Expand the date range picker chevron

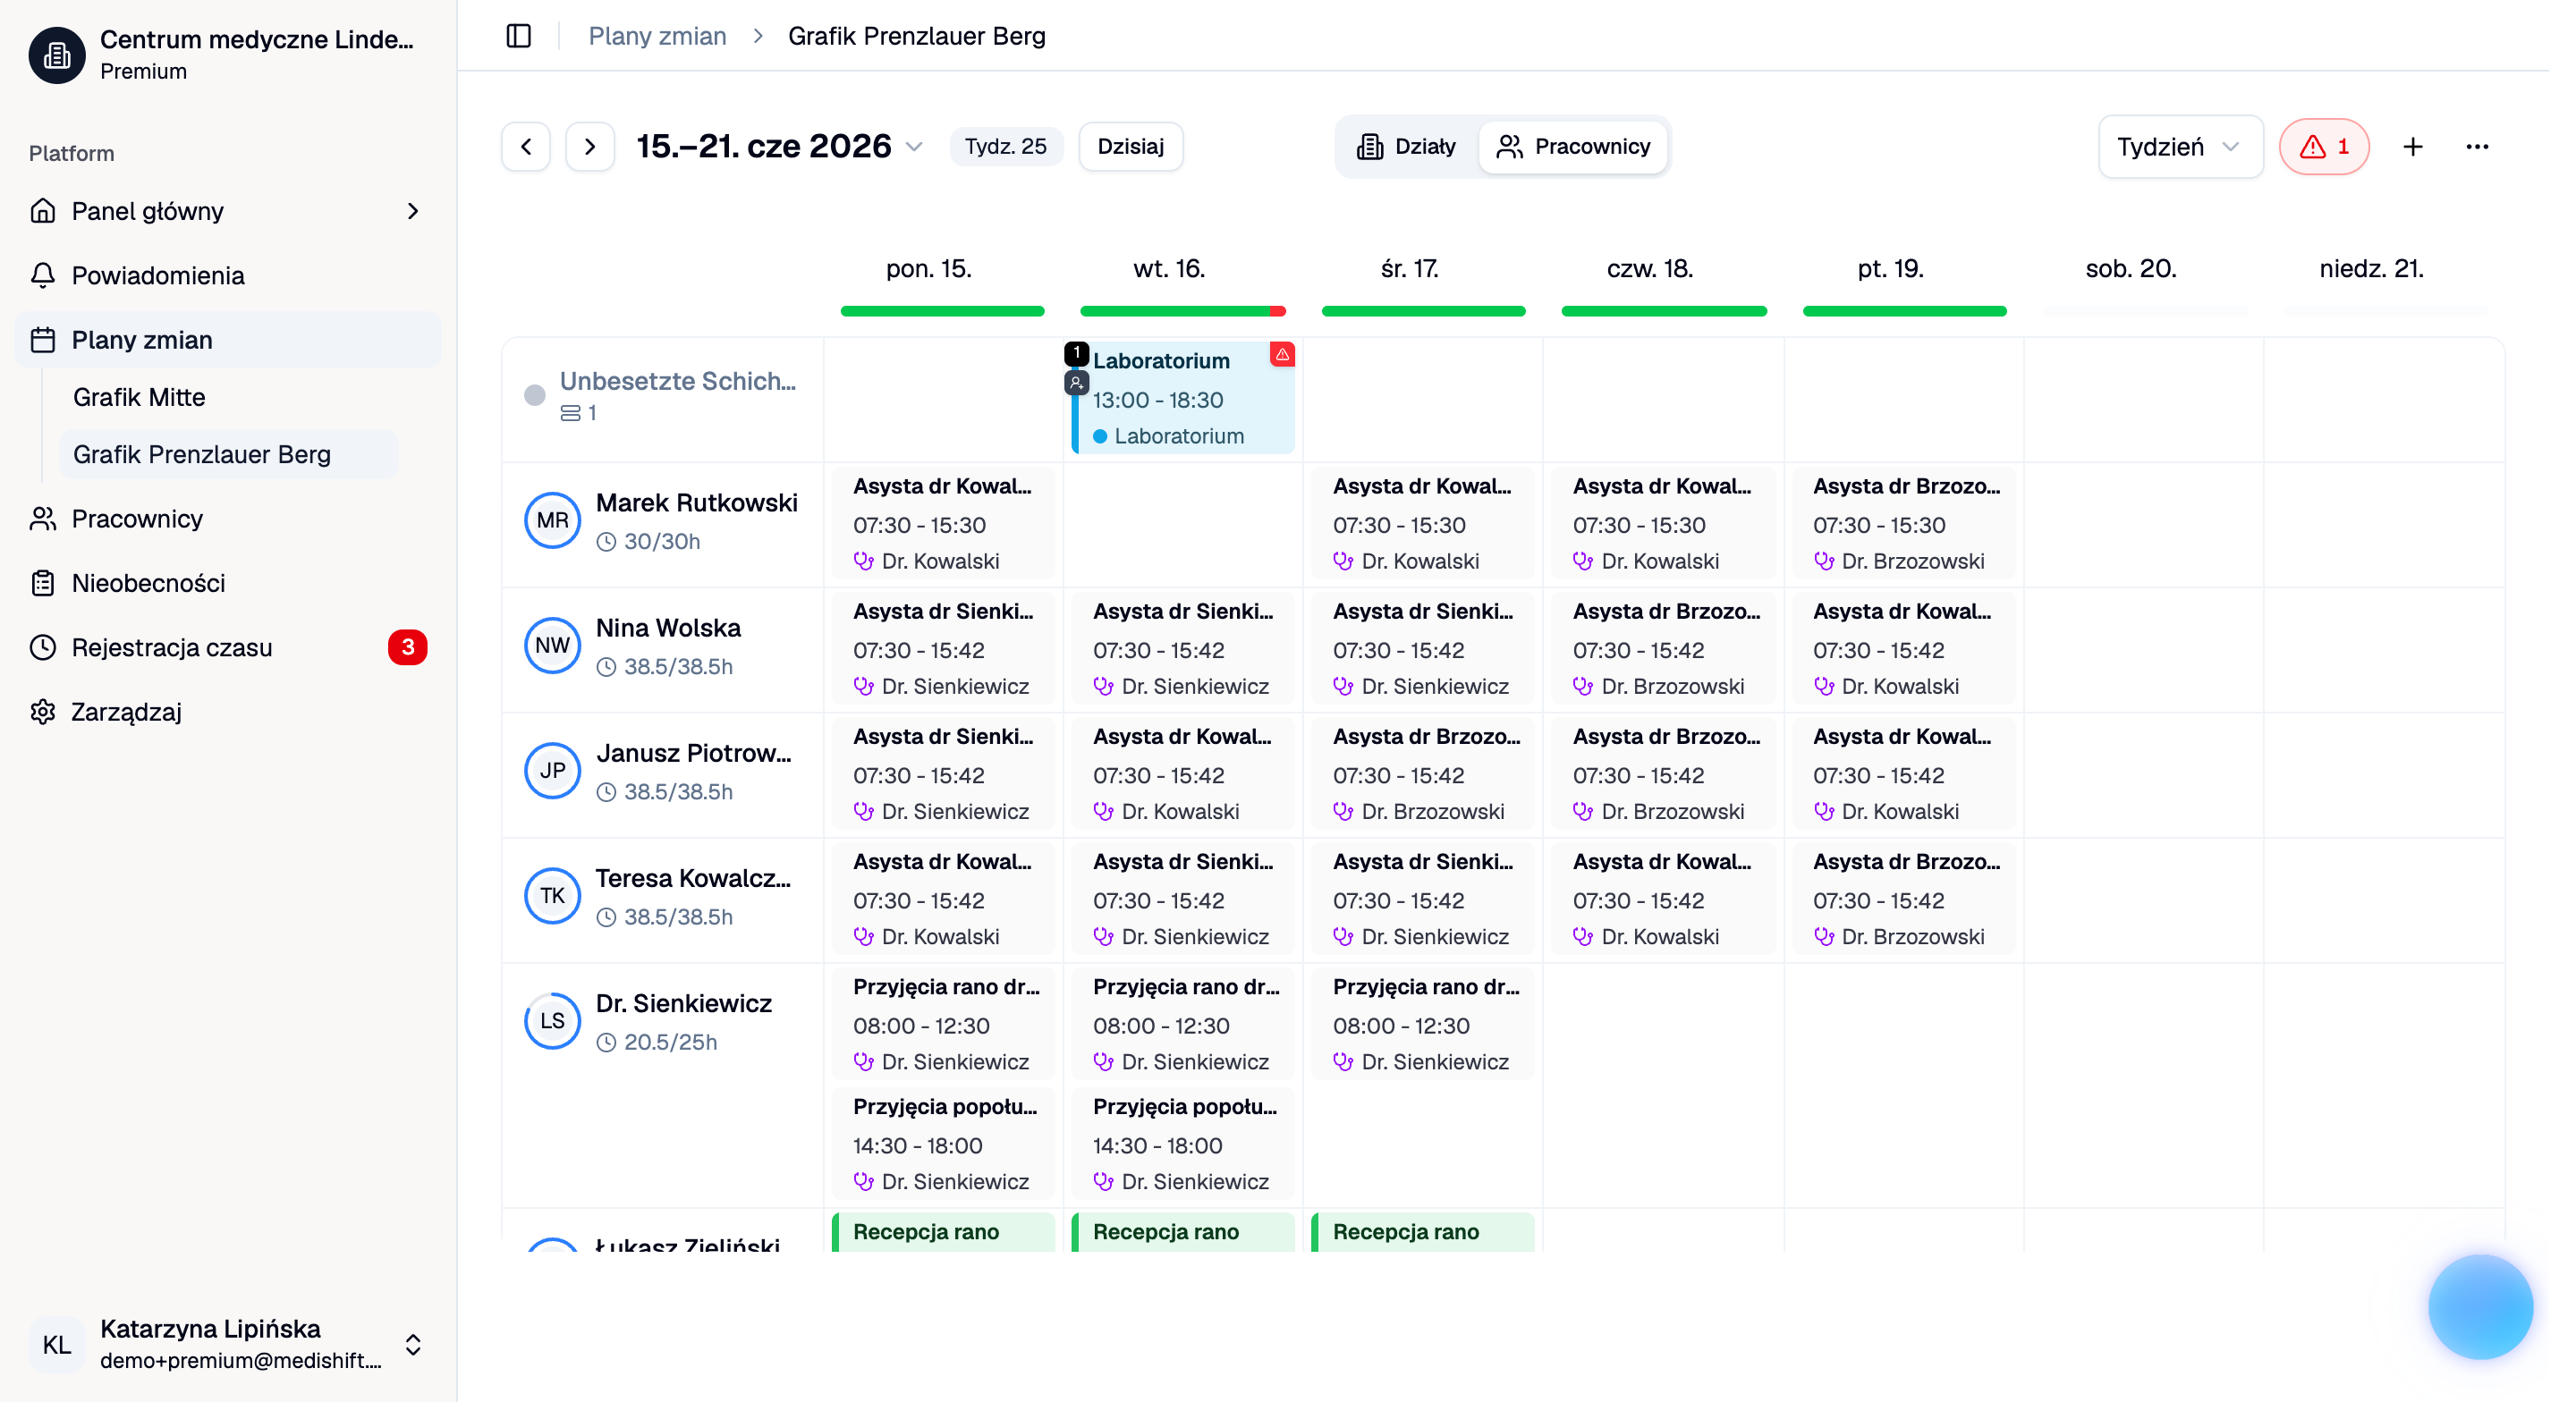pos(914,147)
